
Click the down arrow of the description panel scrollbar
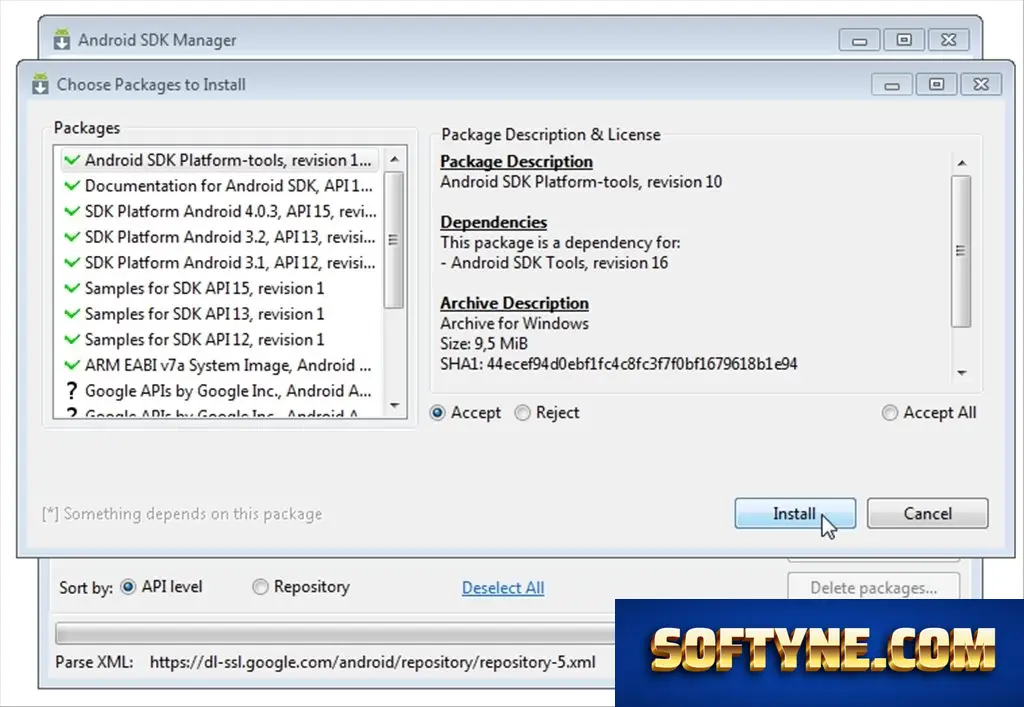click(961, 373)
